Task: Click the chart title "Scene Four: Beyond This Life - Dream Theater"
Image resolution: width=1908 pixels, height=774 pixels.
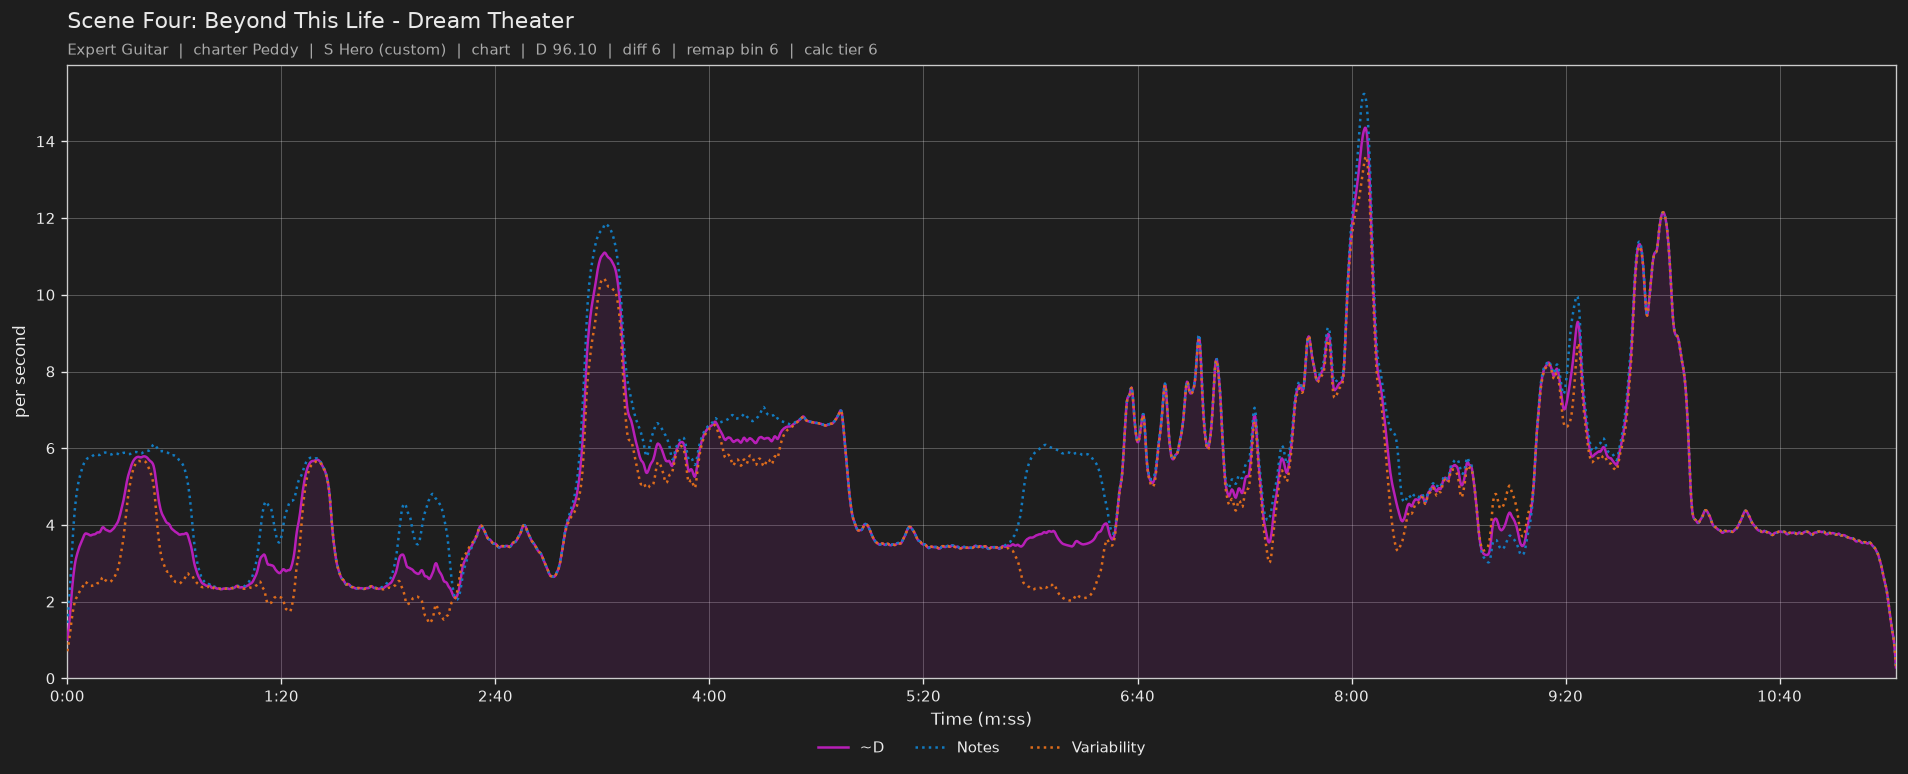Action: [x=320, y=21]
